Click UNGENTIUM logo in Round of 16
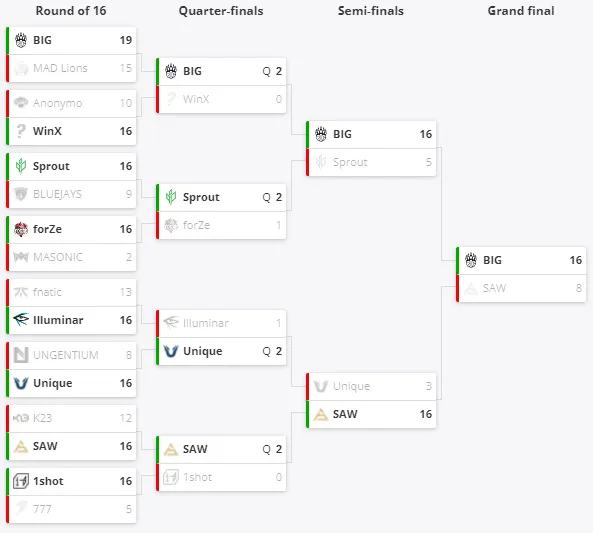 21,355
